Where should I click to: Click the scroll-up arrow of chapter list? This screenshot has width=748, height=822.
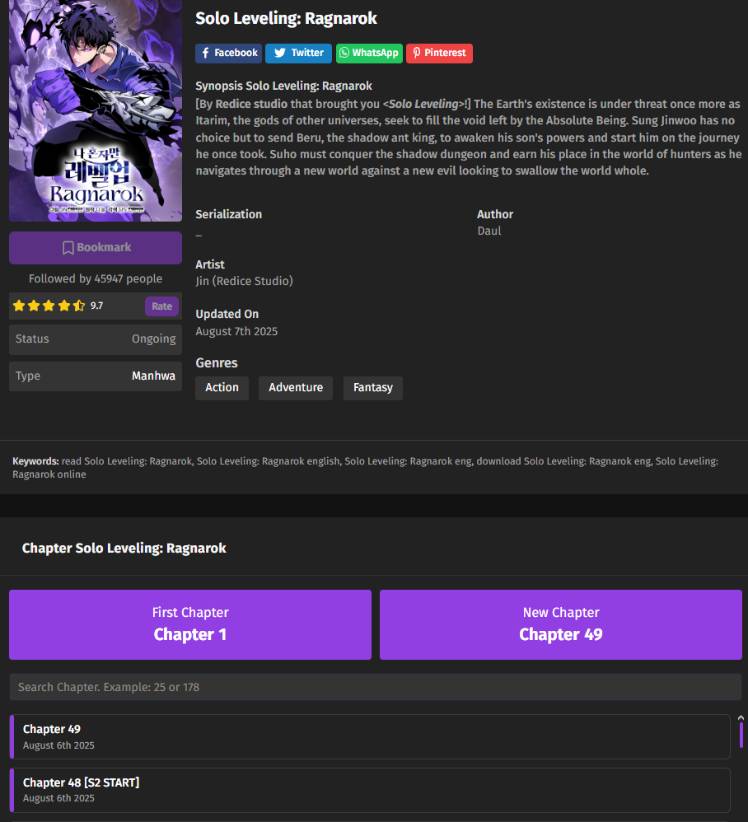pyautogui.click(x=741, y=718)
